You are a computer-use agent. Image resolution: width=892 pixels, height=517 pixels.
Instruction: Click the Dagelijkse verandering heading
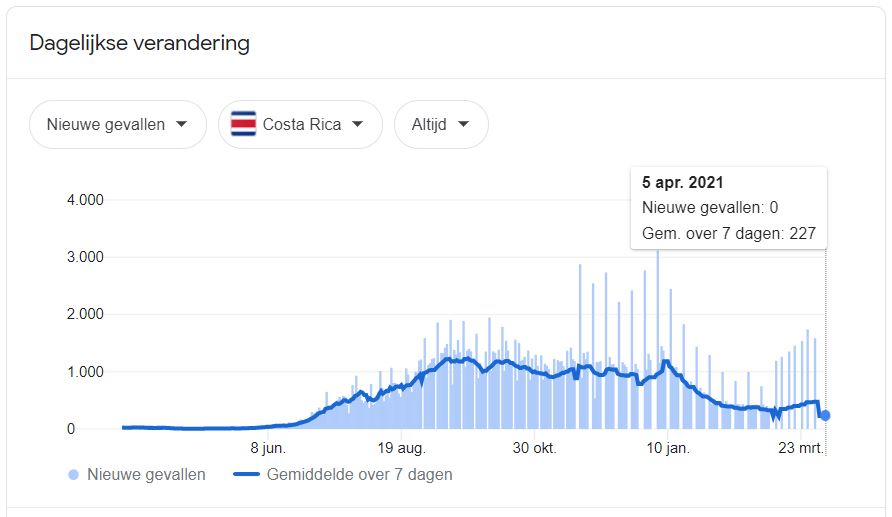(x=139, y=43)
